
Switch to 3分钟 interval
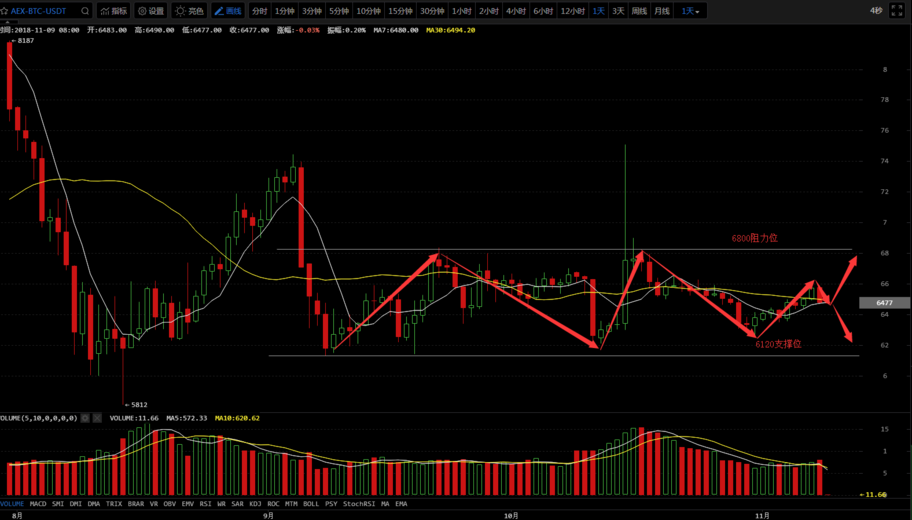(312, 10)
